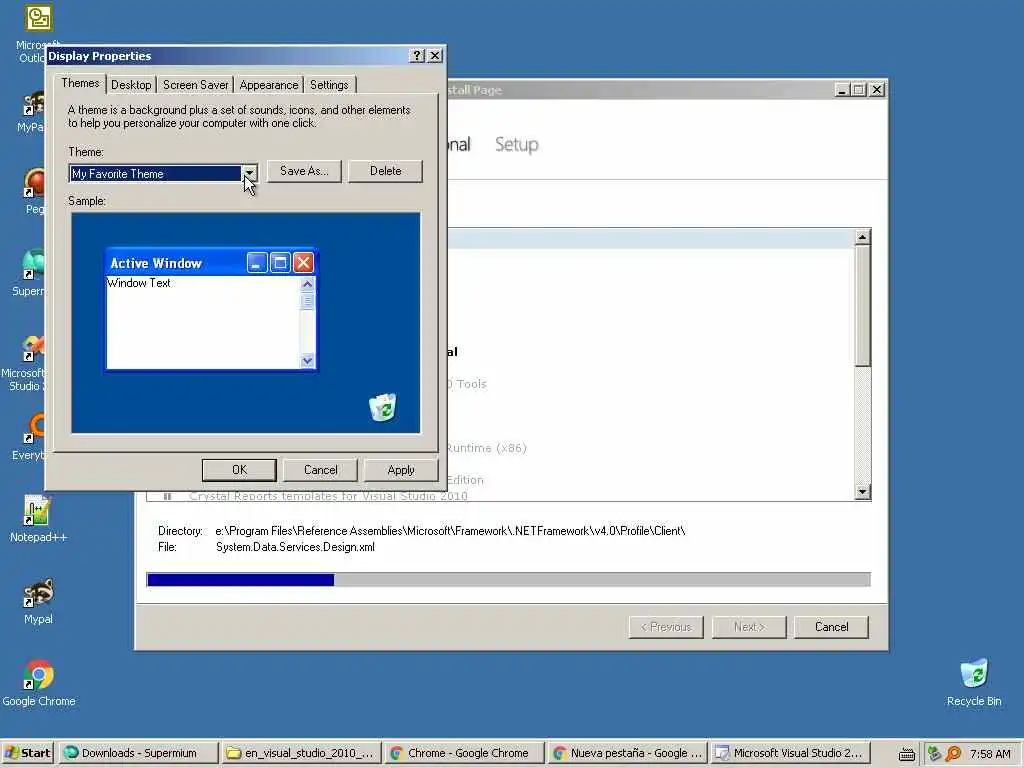Viewport: 1024px width, 768px height.
Task: Switch to the Themes tab
Action: point(80,83)
